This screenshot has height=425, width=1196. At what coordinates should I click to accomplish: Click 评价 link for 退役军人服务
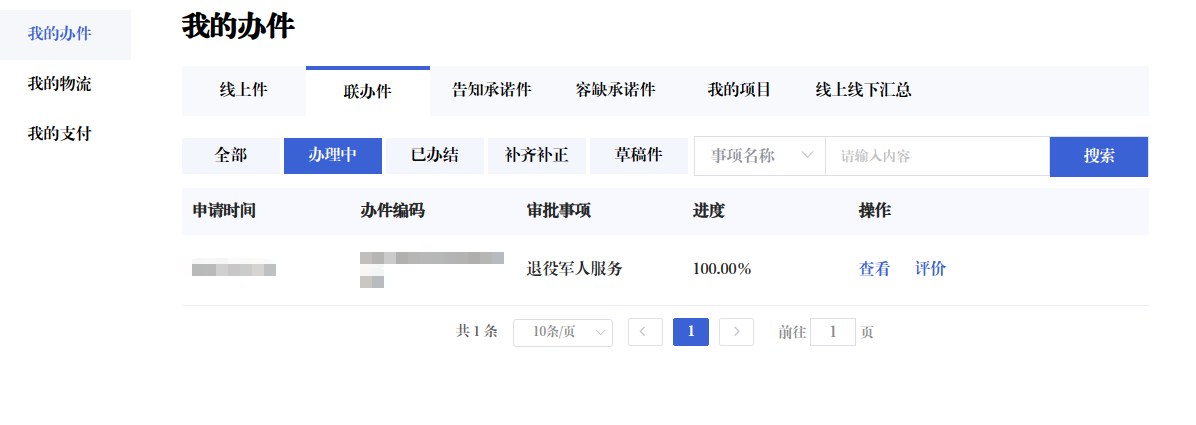(930, 269)
